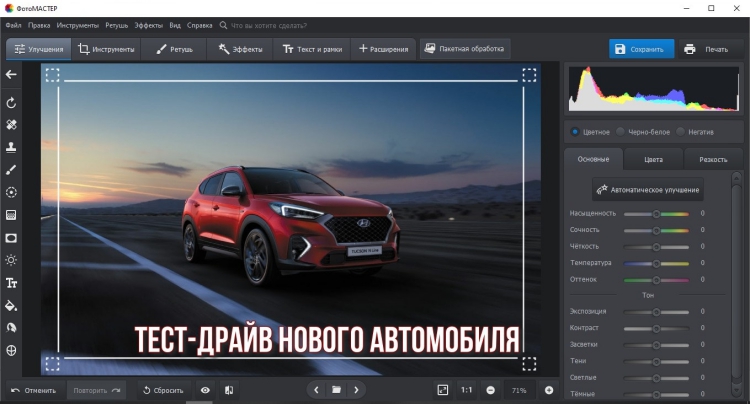This screenshot has height=404, width=750.
Task: Open the Эффекты tab in toolbar
Action: point(240,49)
